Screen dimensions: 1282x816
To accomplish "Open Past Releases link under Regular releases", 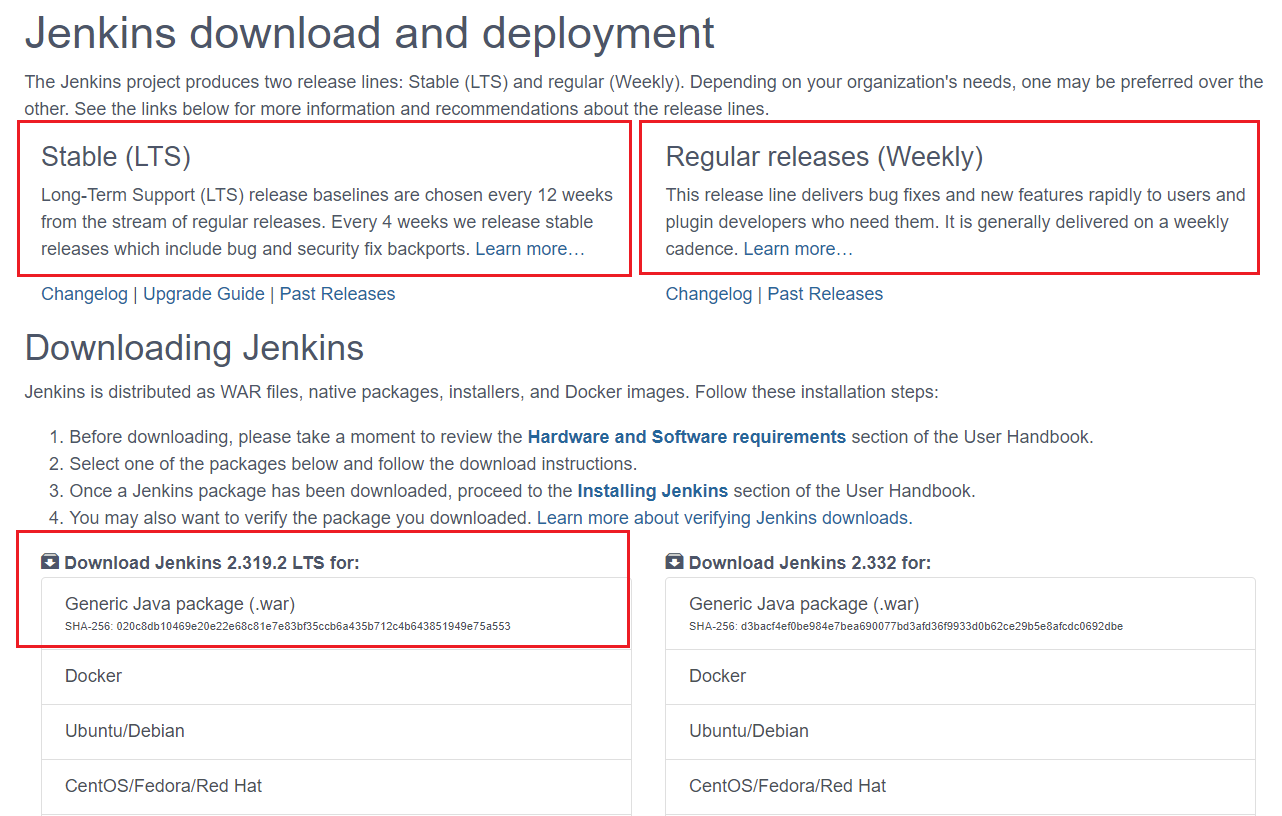I will pyautogui.click(x=825, y=294).
